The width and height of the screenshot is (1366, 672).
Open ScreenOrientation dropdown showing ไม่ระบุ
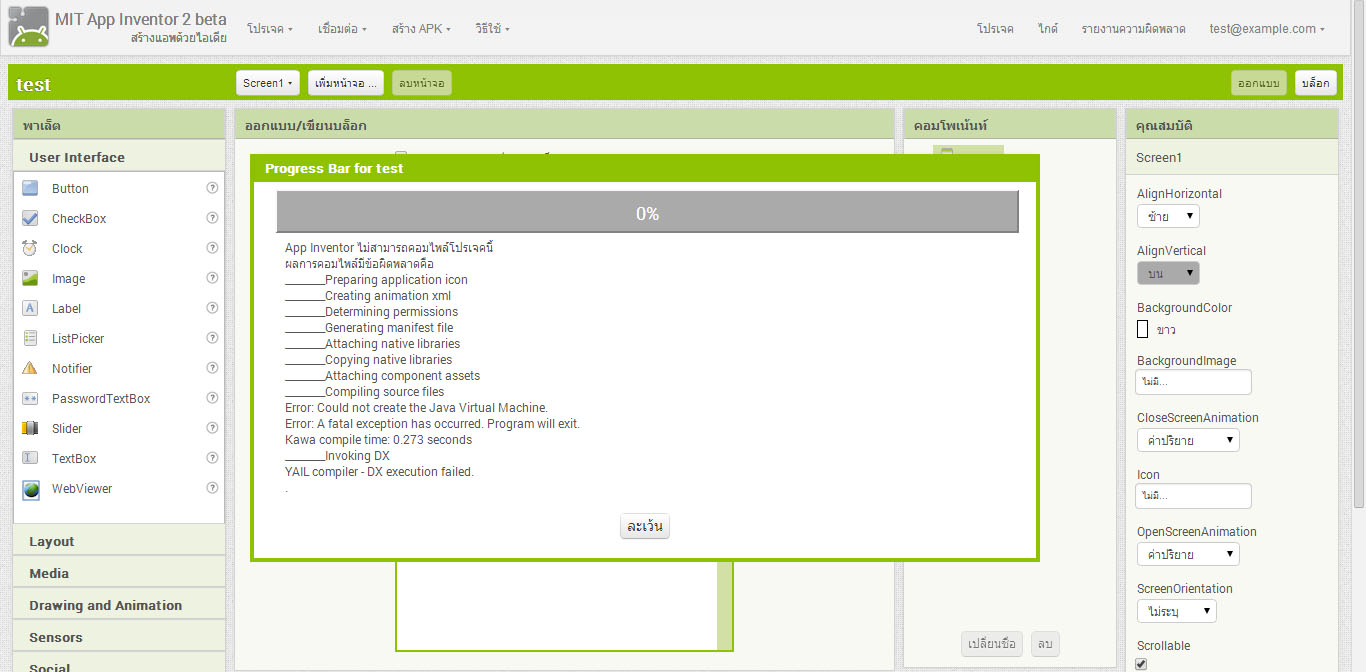[1177, 611]
